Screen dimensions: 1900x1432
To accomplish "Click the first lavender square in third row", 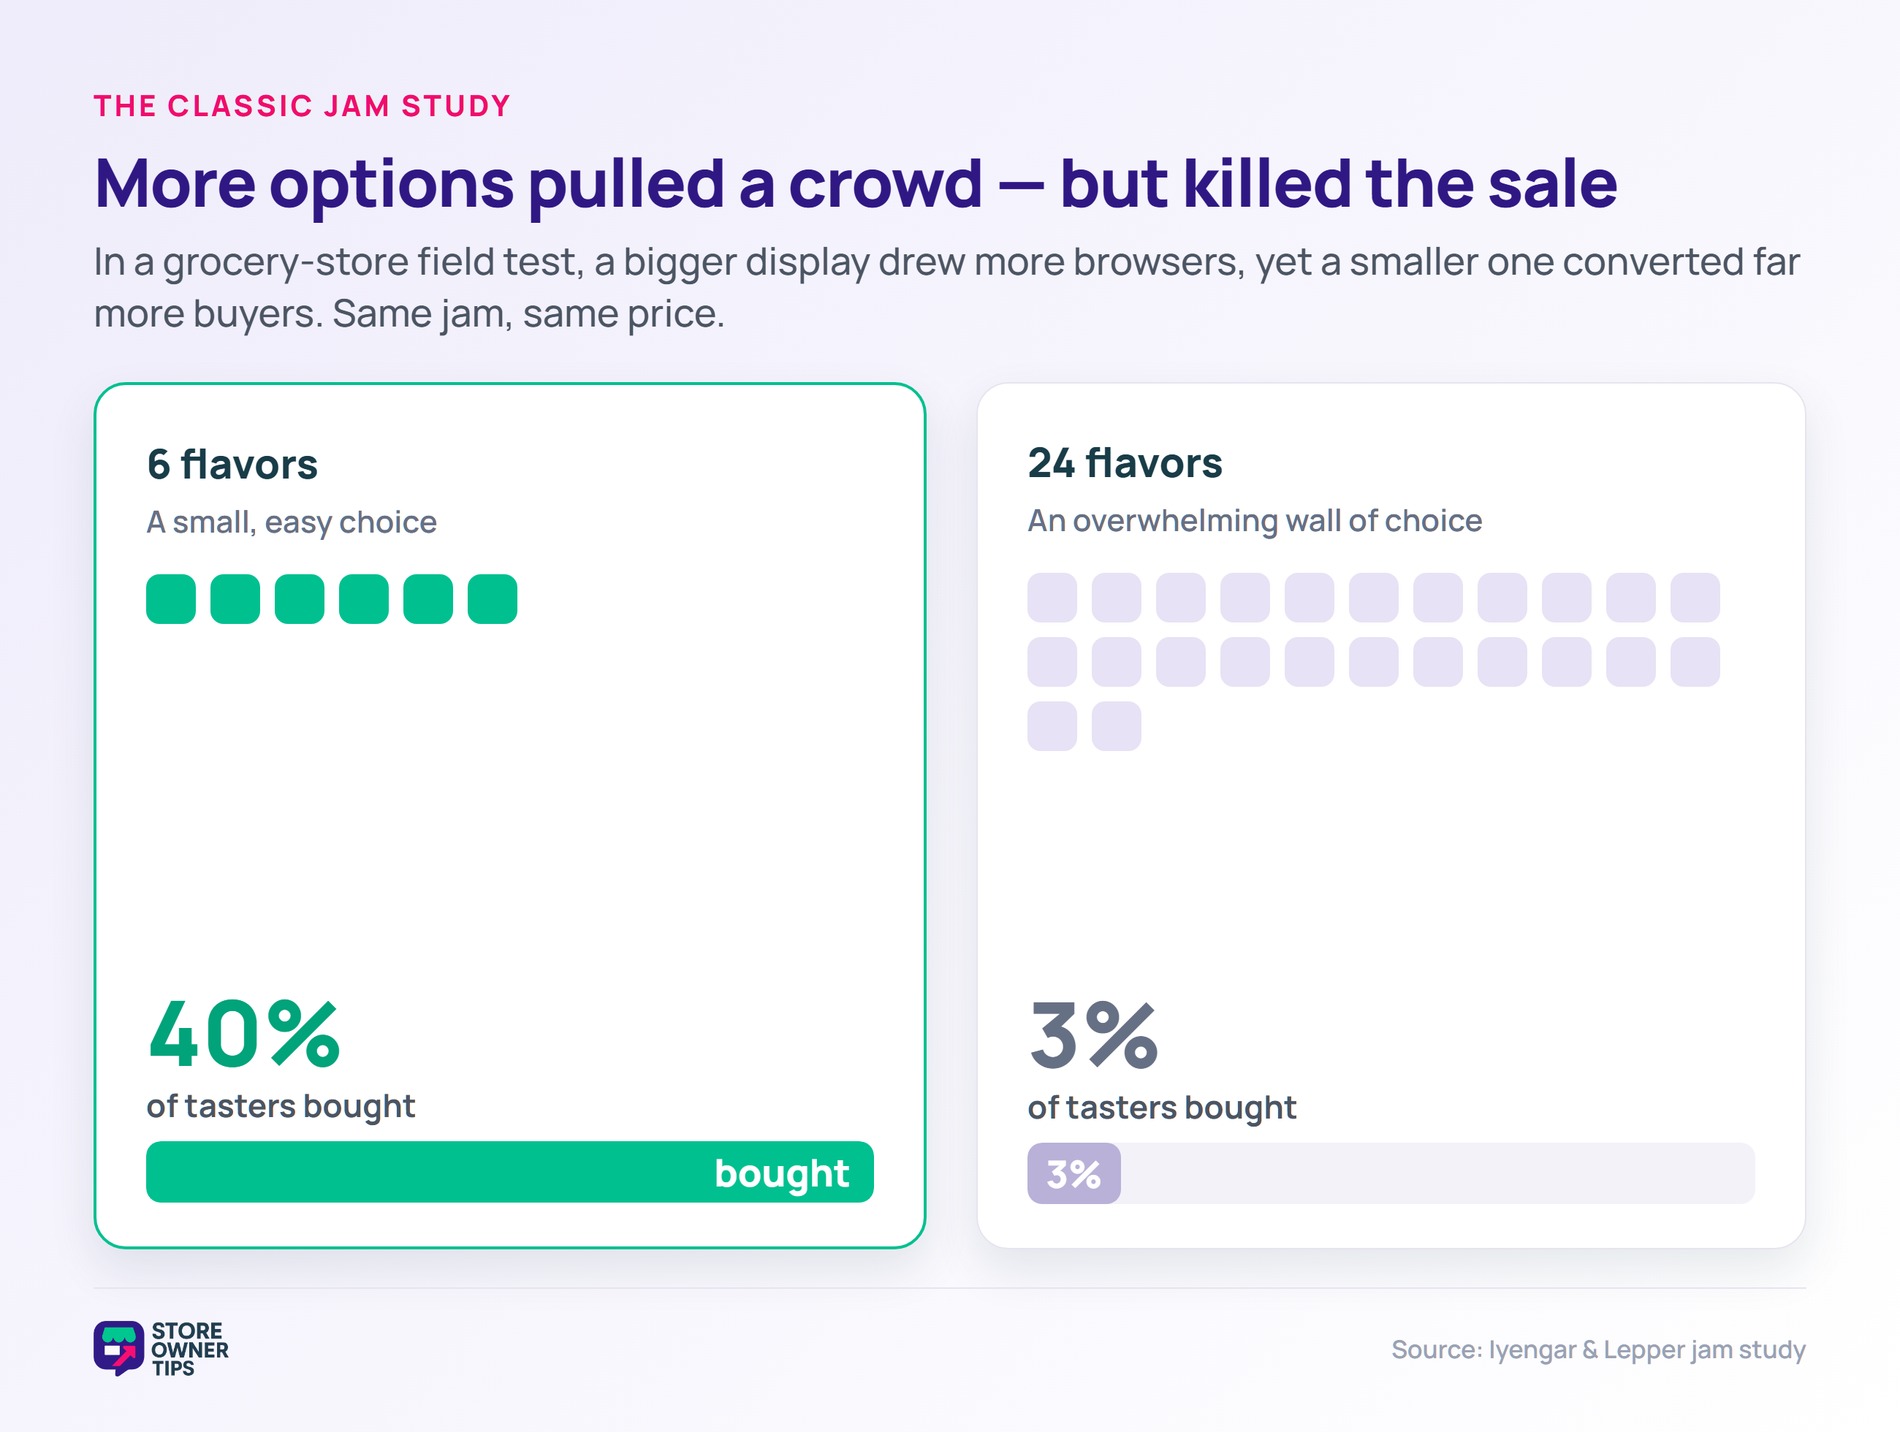I will (x=1052, y=726).
